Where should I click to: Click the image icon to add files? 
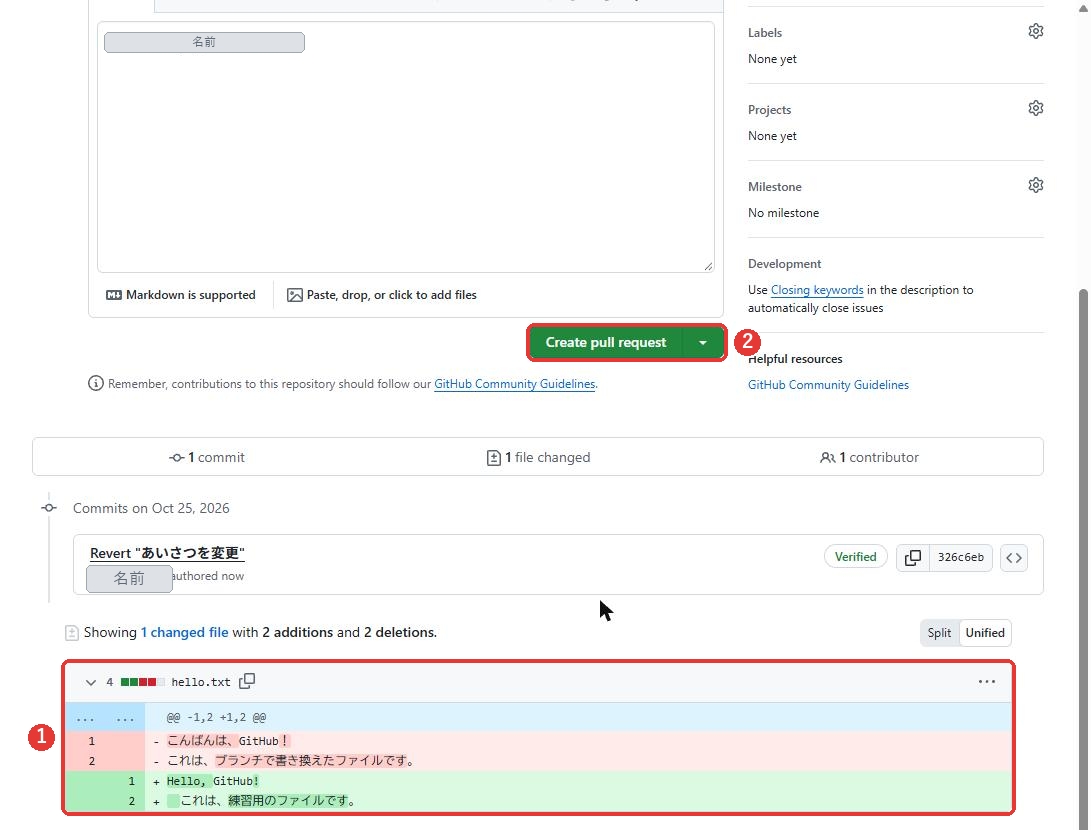pos(295,295)
